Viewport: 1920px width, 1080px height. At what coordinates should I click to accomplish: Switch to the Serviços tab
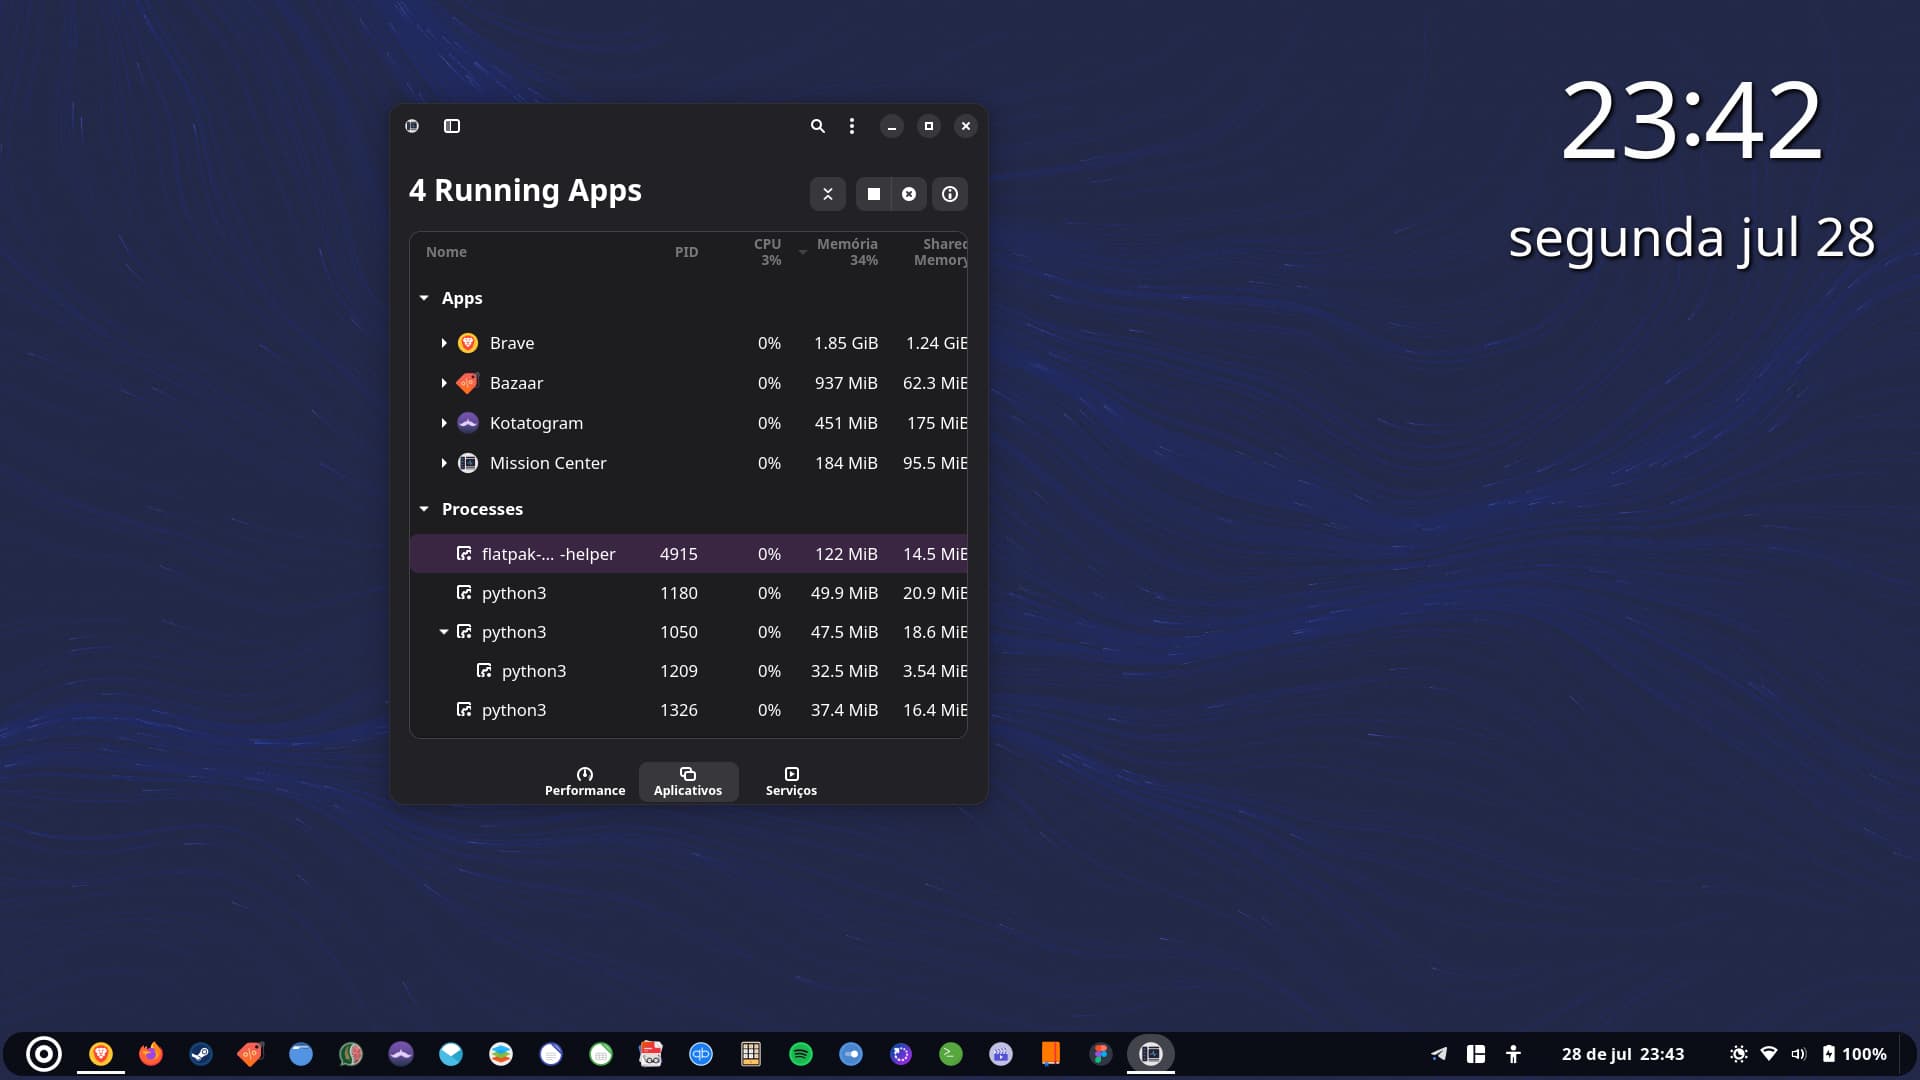[x=791, y=781]
